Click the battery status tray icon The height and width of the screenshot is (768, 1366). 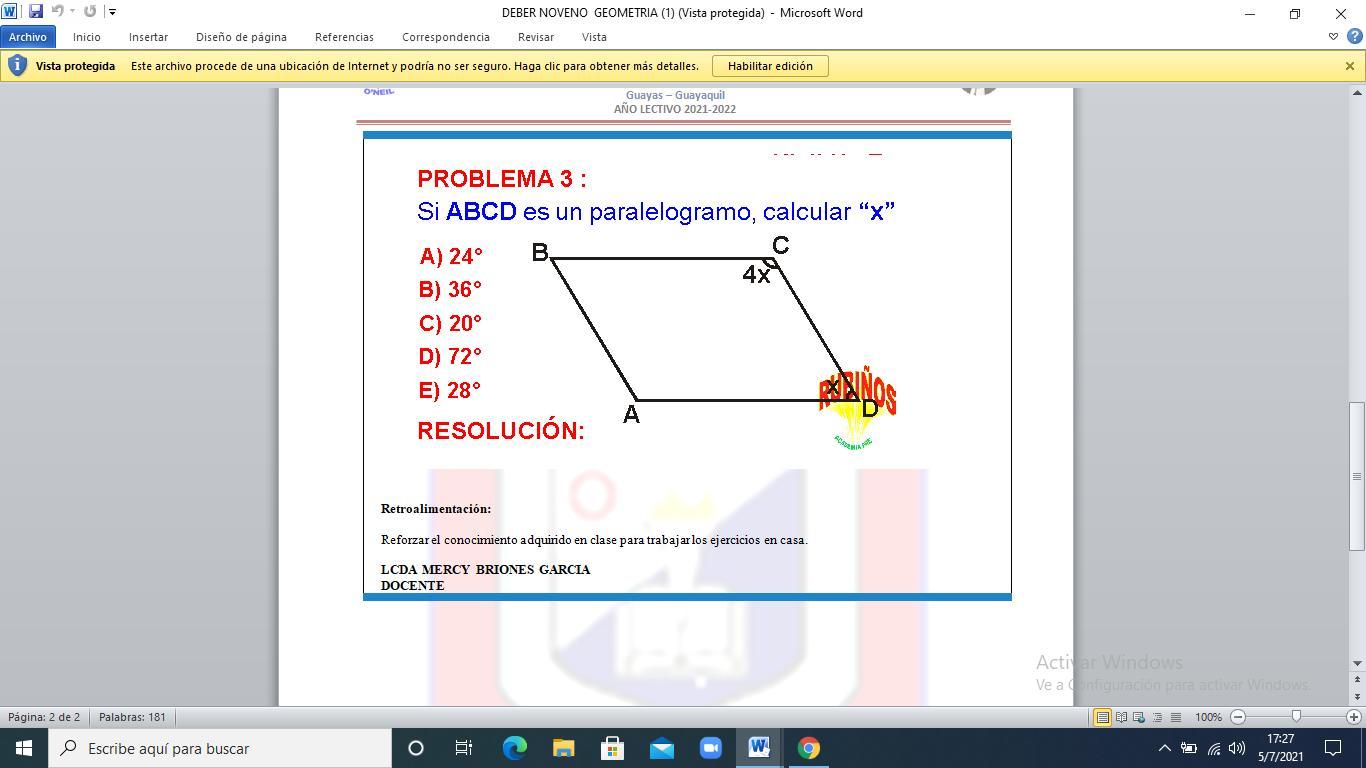pyautogui.click(x=1189, y=748)
